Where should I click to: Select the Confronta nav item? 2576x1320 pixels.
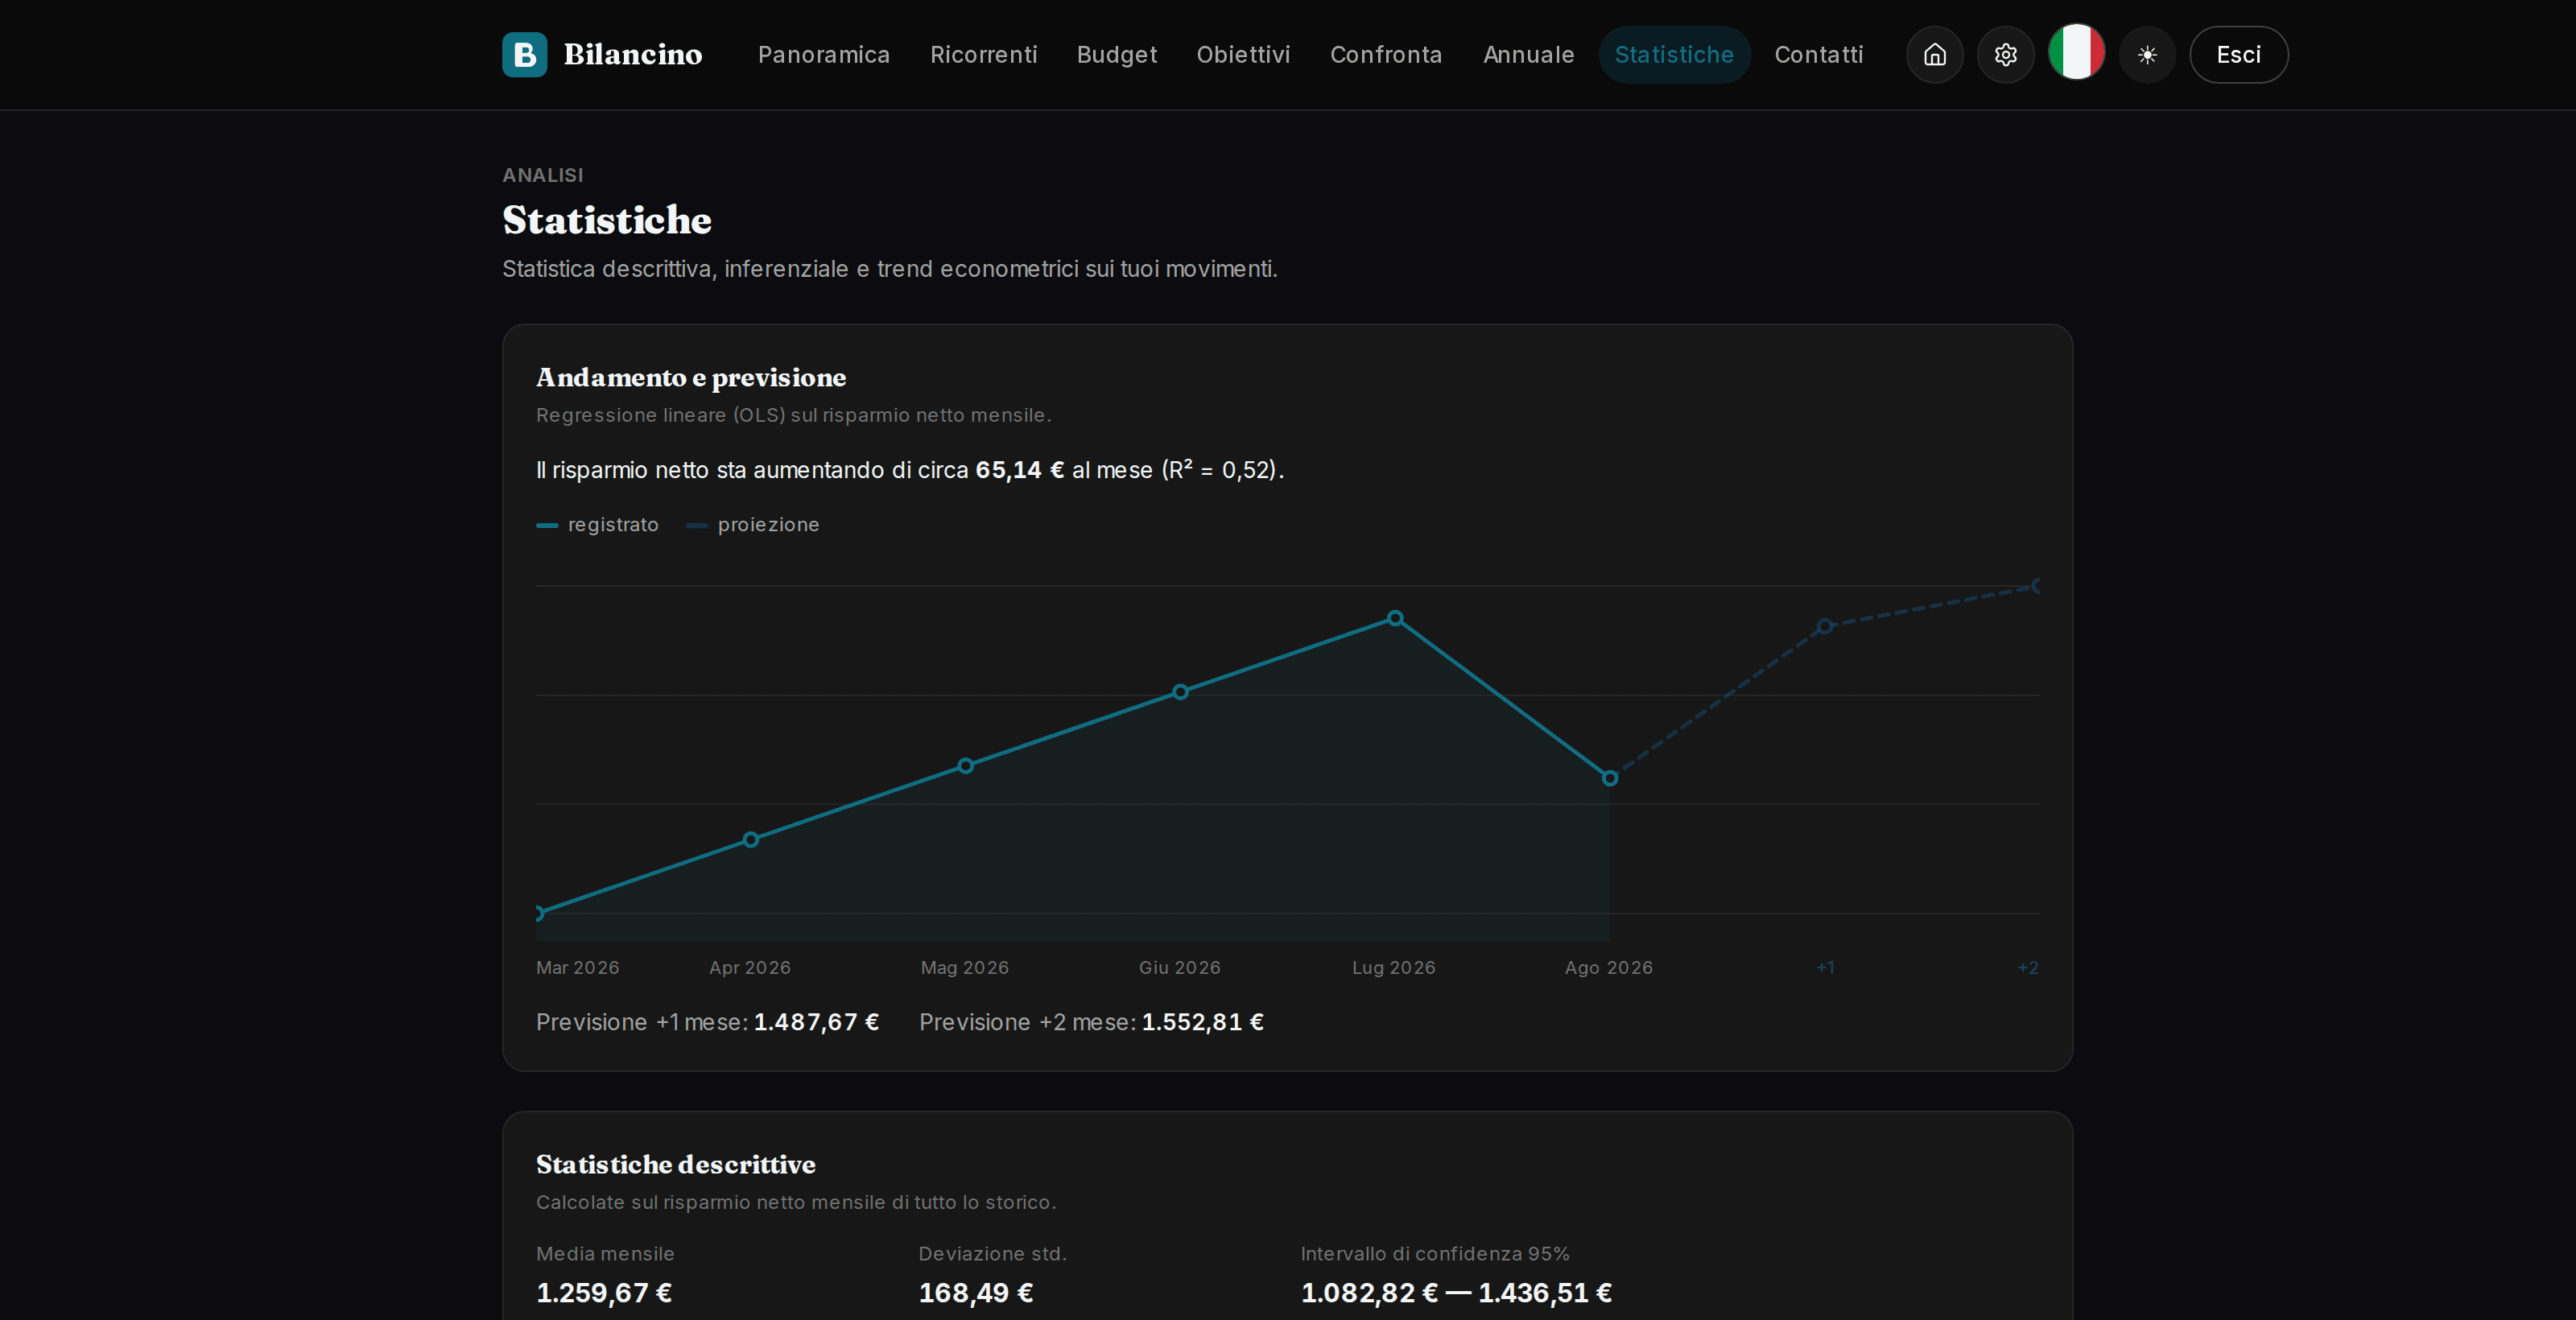(x=1386, y=54)
